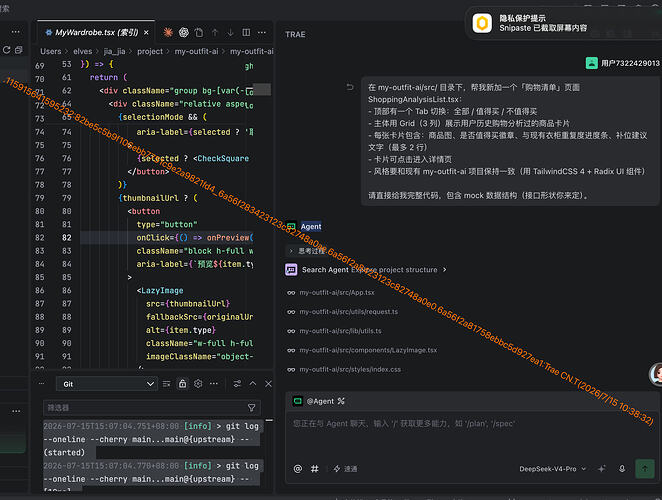Send message with green arrow button
This screenshot has width=662, height=500.
click(x=645, y=469)
